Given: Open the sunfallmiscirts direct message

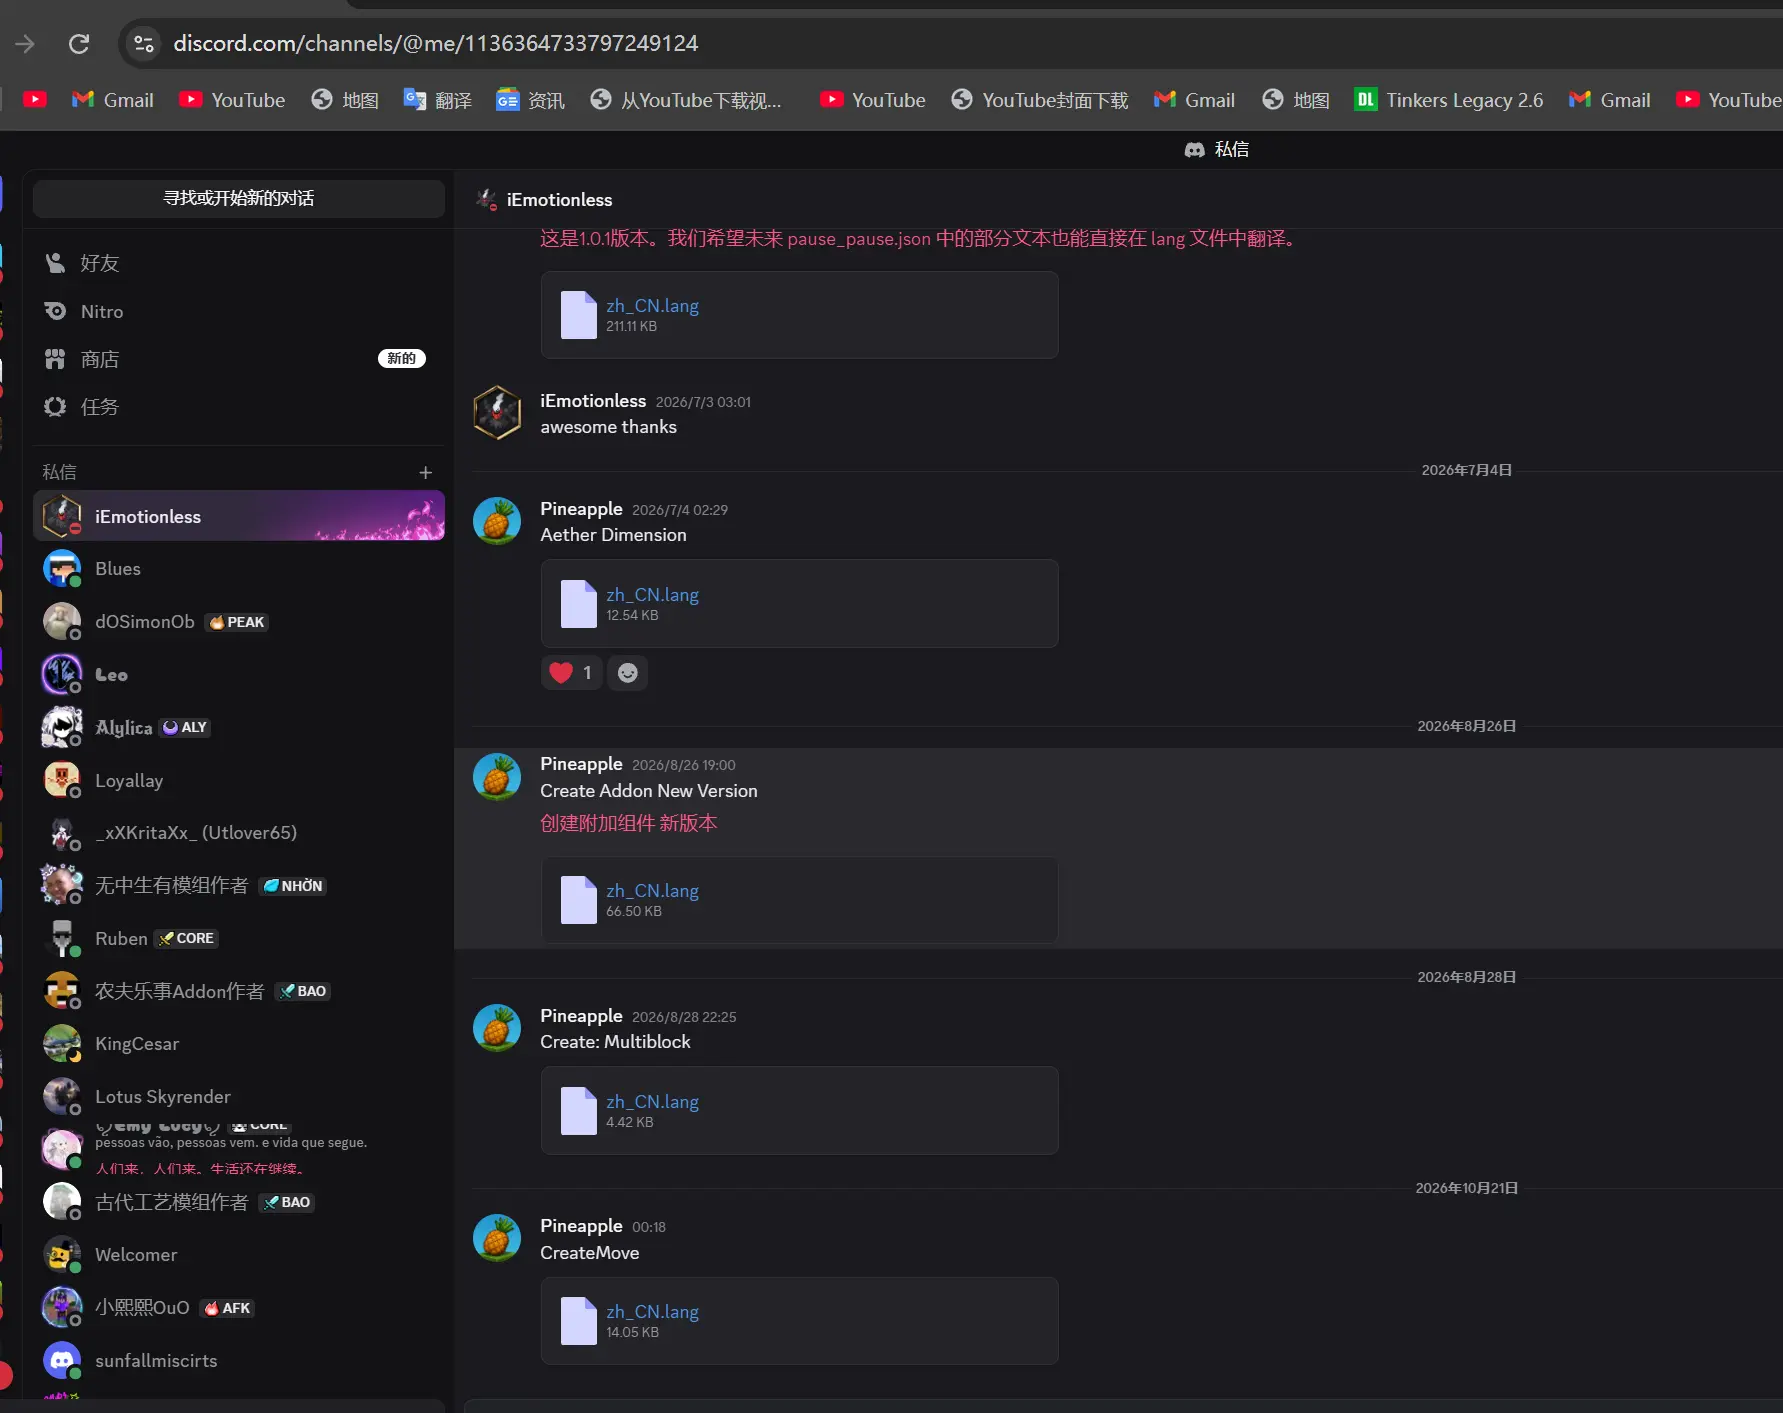Looking at the screenshot, I should point(238,1360).
